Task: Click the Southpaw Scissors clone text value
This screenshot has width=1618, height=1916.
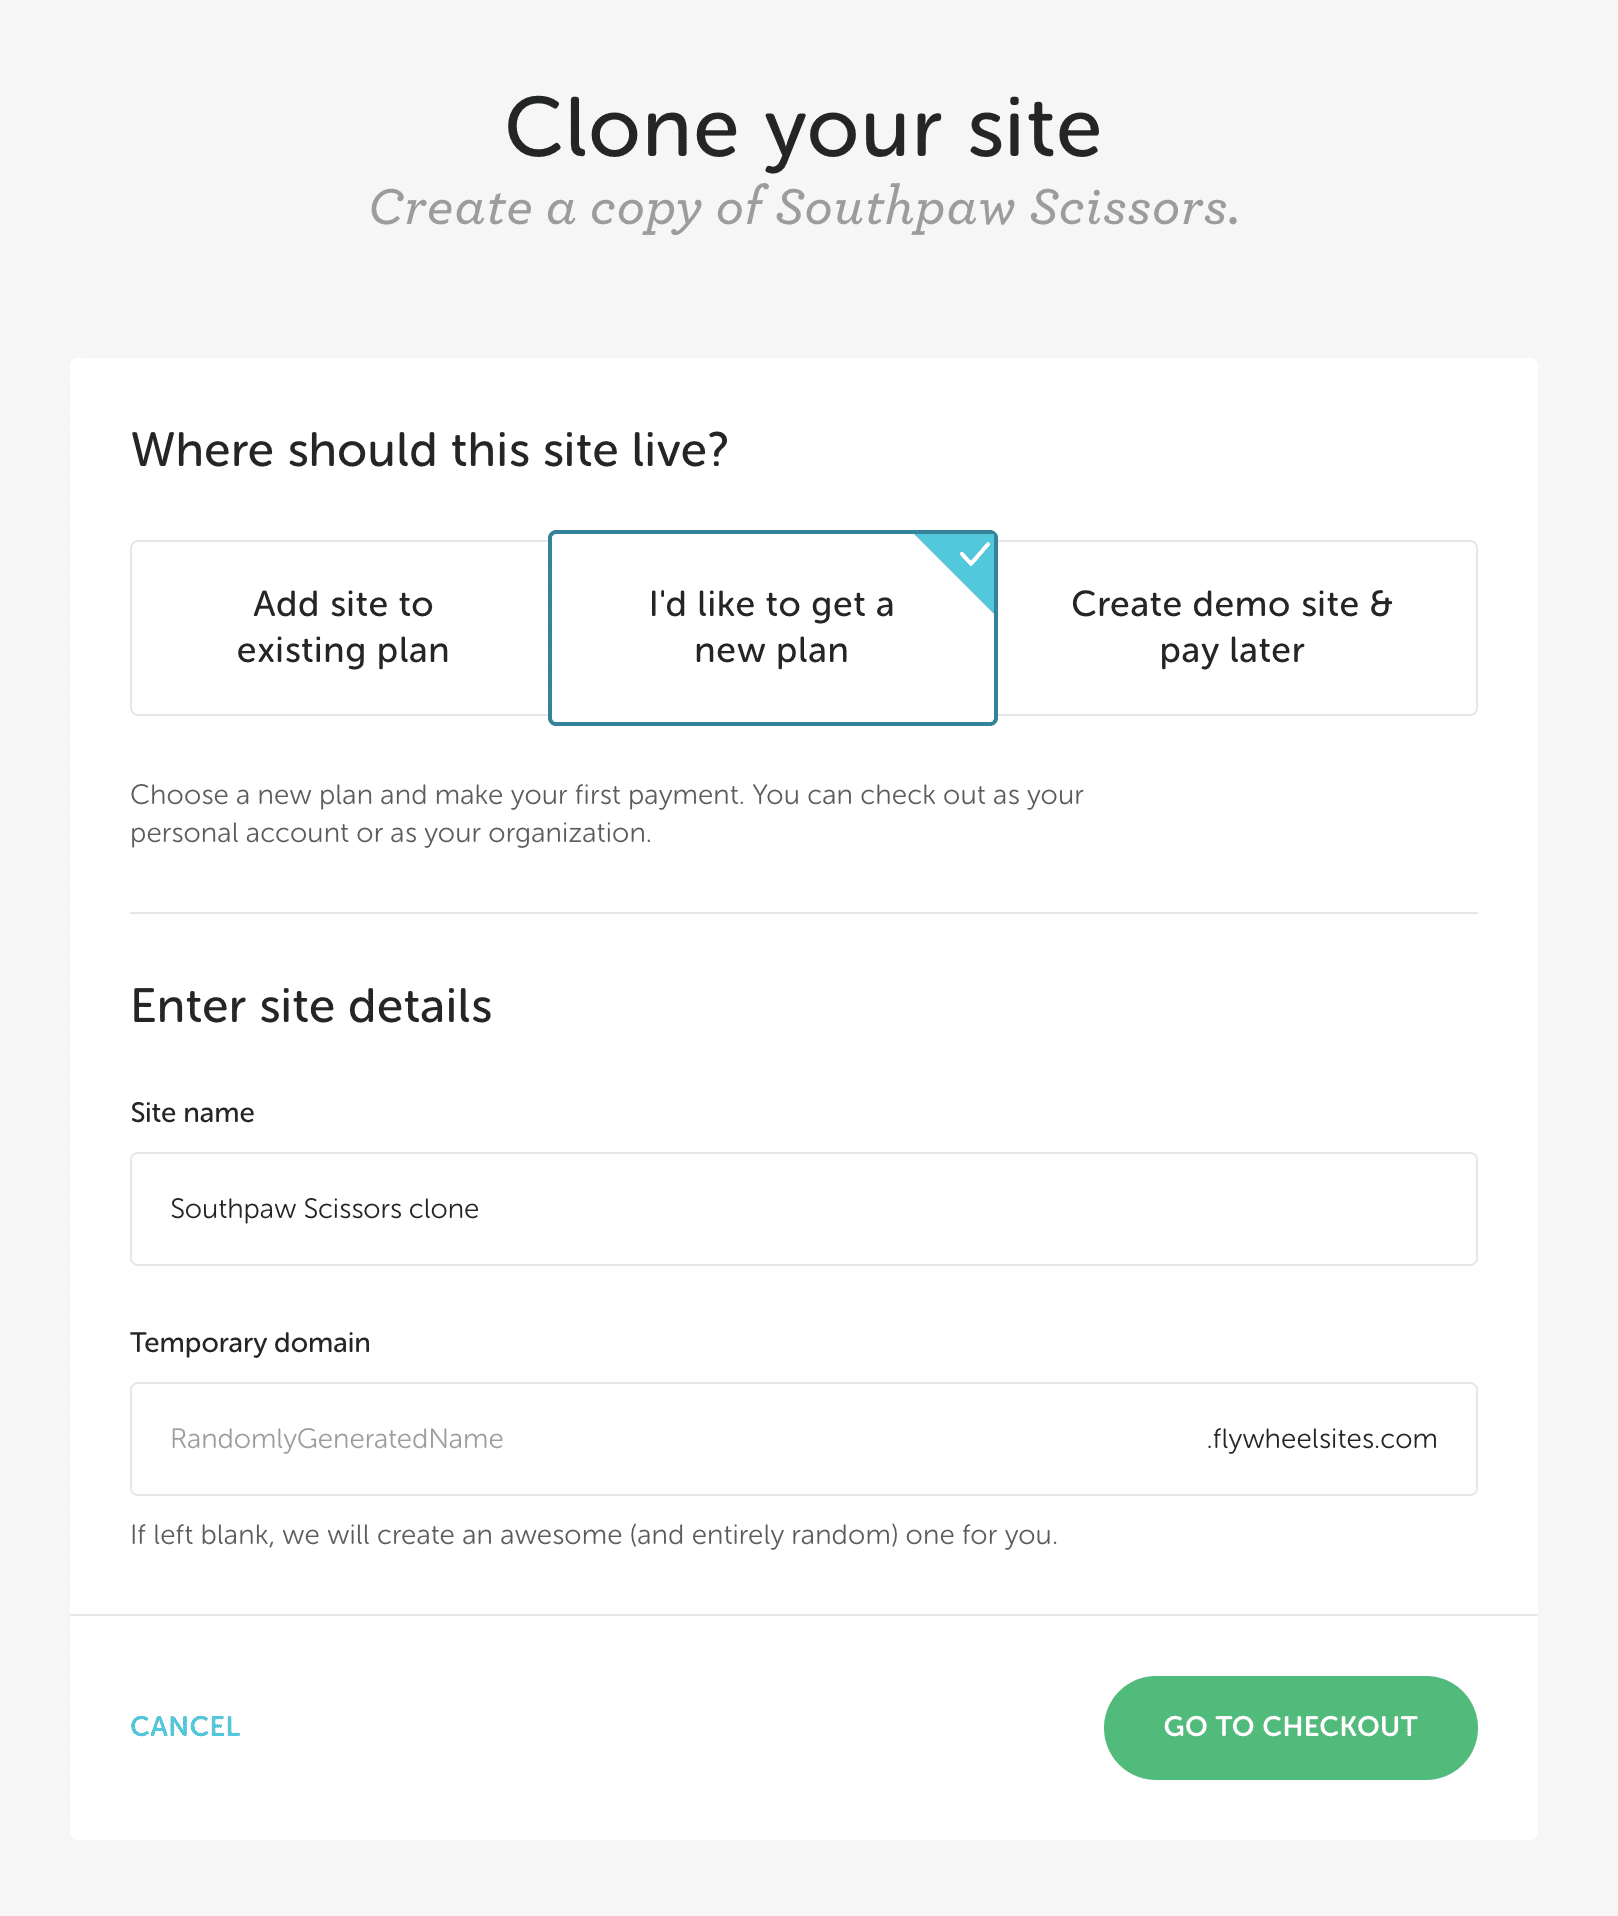Action: coord(324,1209)
